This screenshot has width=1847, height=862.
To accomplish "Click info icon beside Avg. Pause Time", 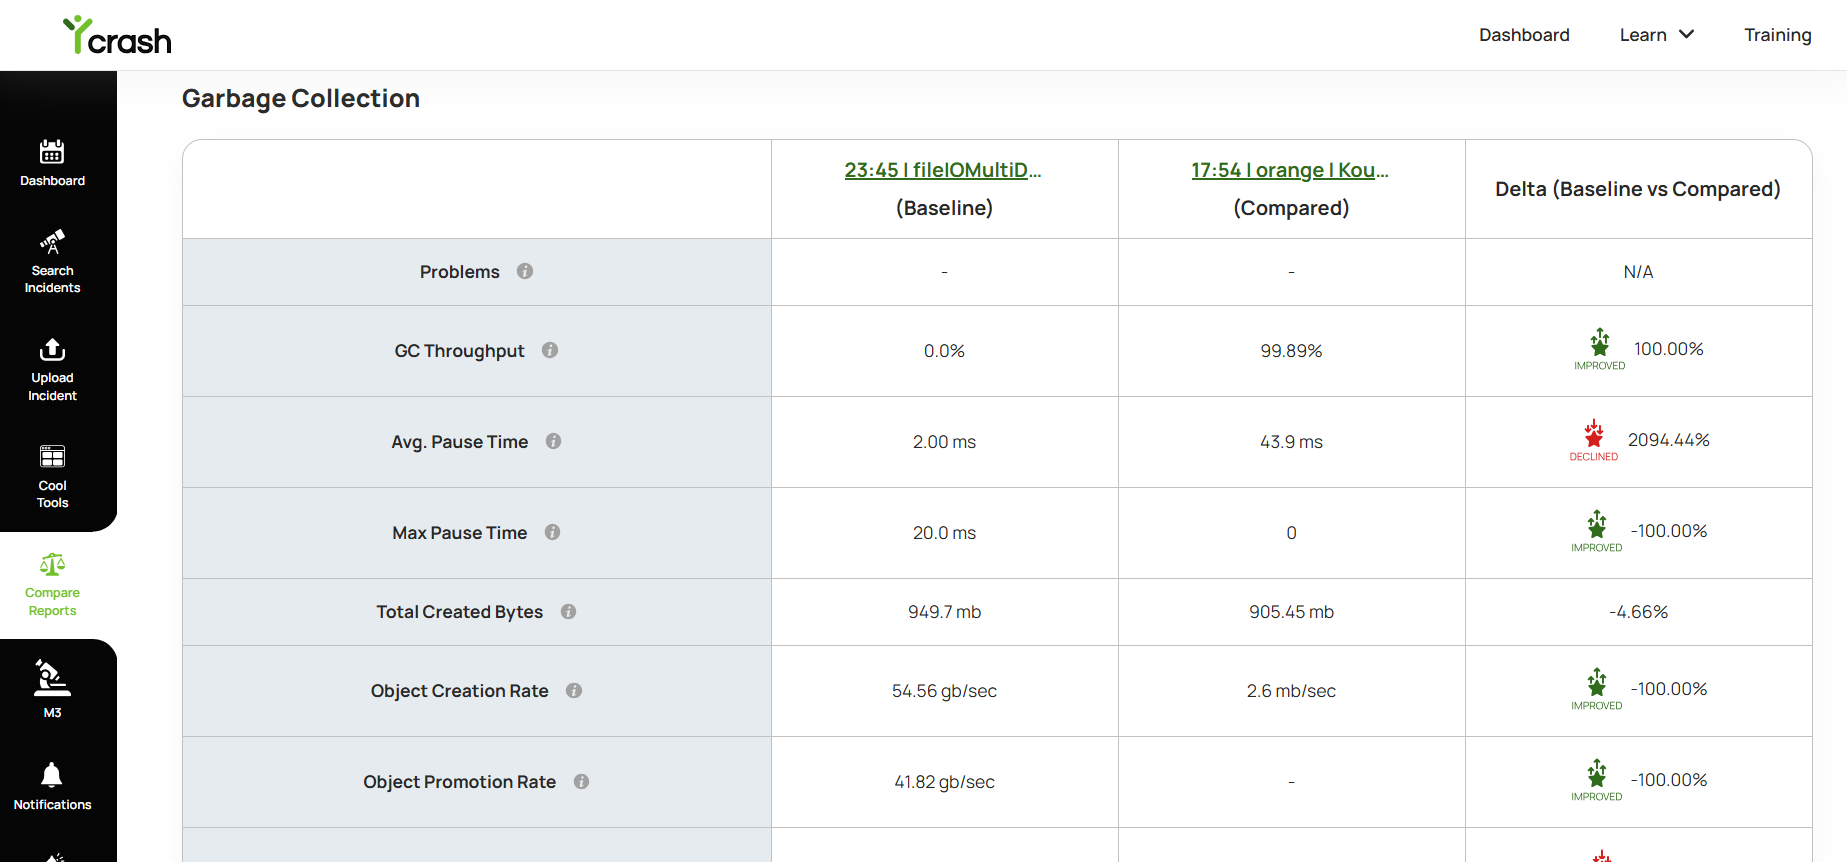I will (x=554, y=441).
